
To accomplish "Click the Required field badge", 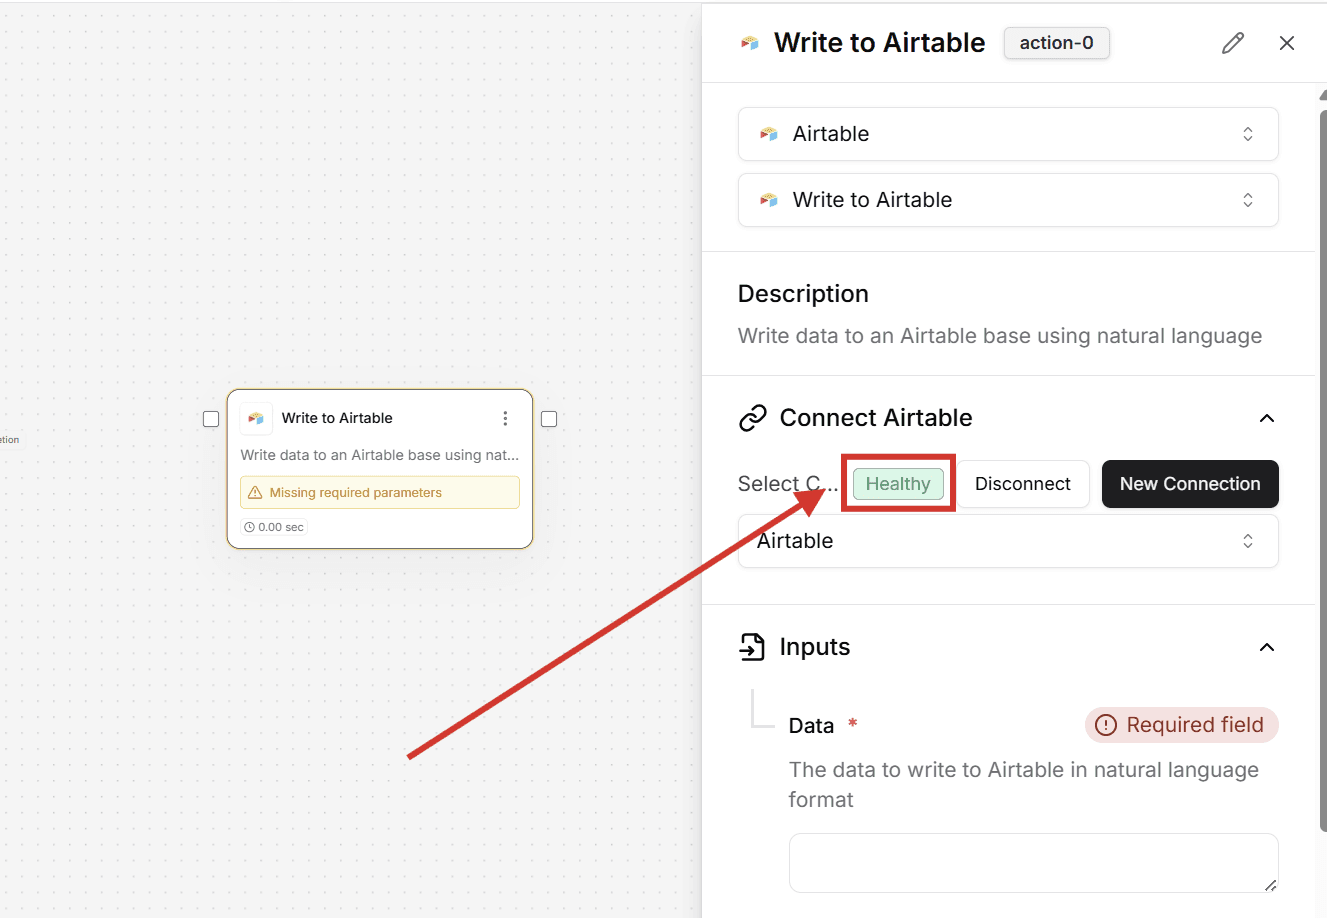I will tap(1182, 725).
